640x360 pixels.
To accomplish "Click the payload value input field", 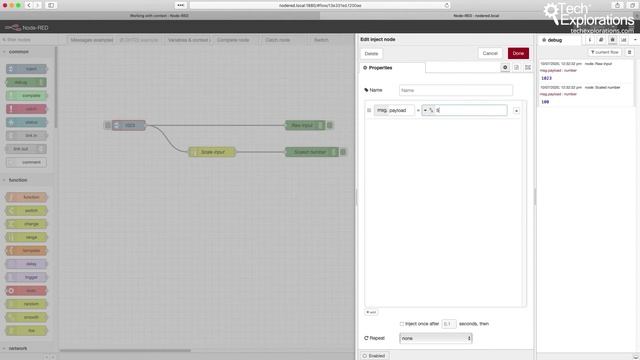I will coord(471,110).
